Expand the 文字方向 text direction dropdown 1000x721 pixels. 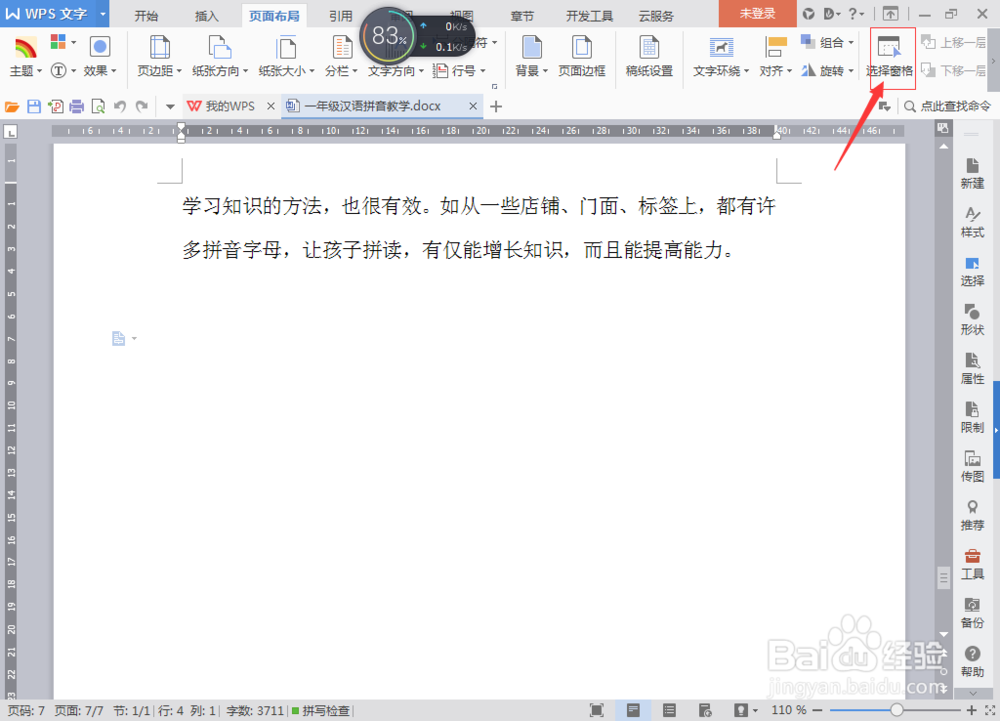pos(421,71)
